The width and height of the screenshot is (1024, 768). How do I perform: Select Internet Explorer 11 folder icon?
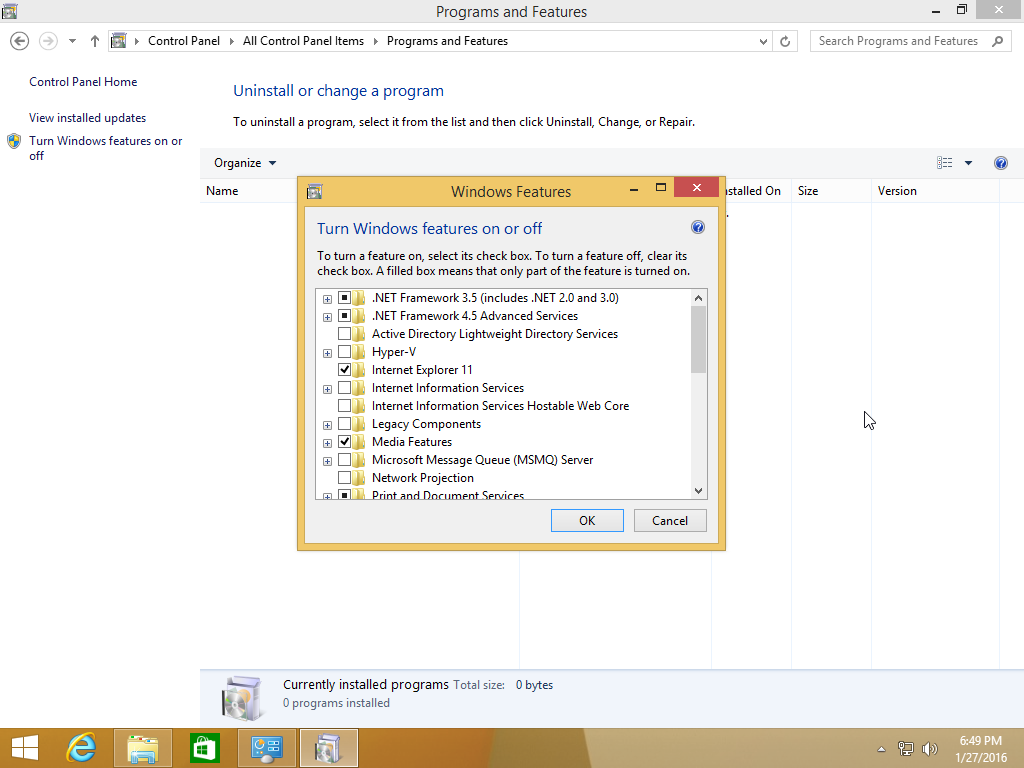[x=359, y=370]
